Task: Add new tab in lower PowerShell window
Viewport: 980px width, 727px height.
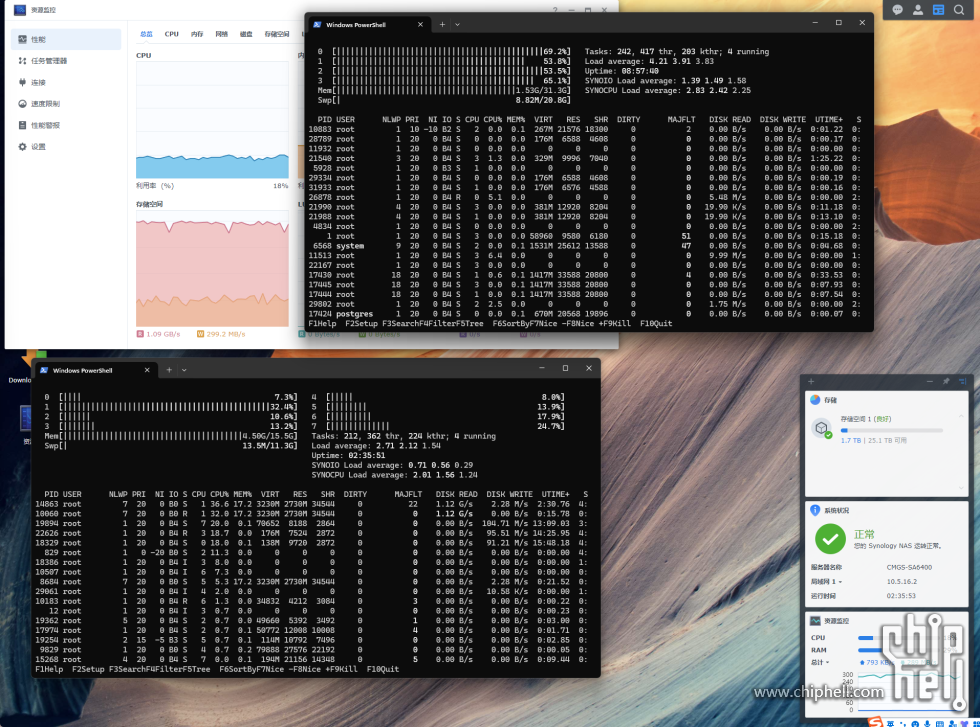Action: point(169,370)
